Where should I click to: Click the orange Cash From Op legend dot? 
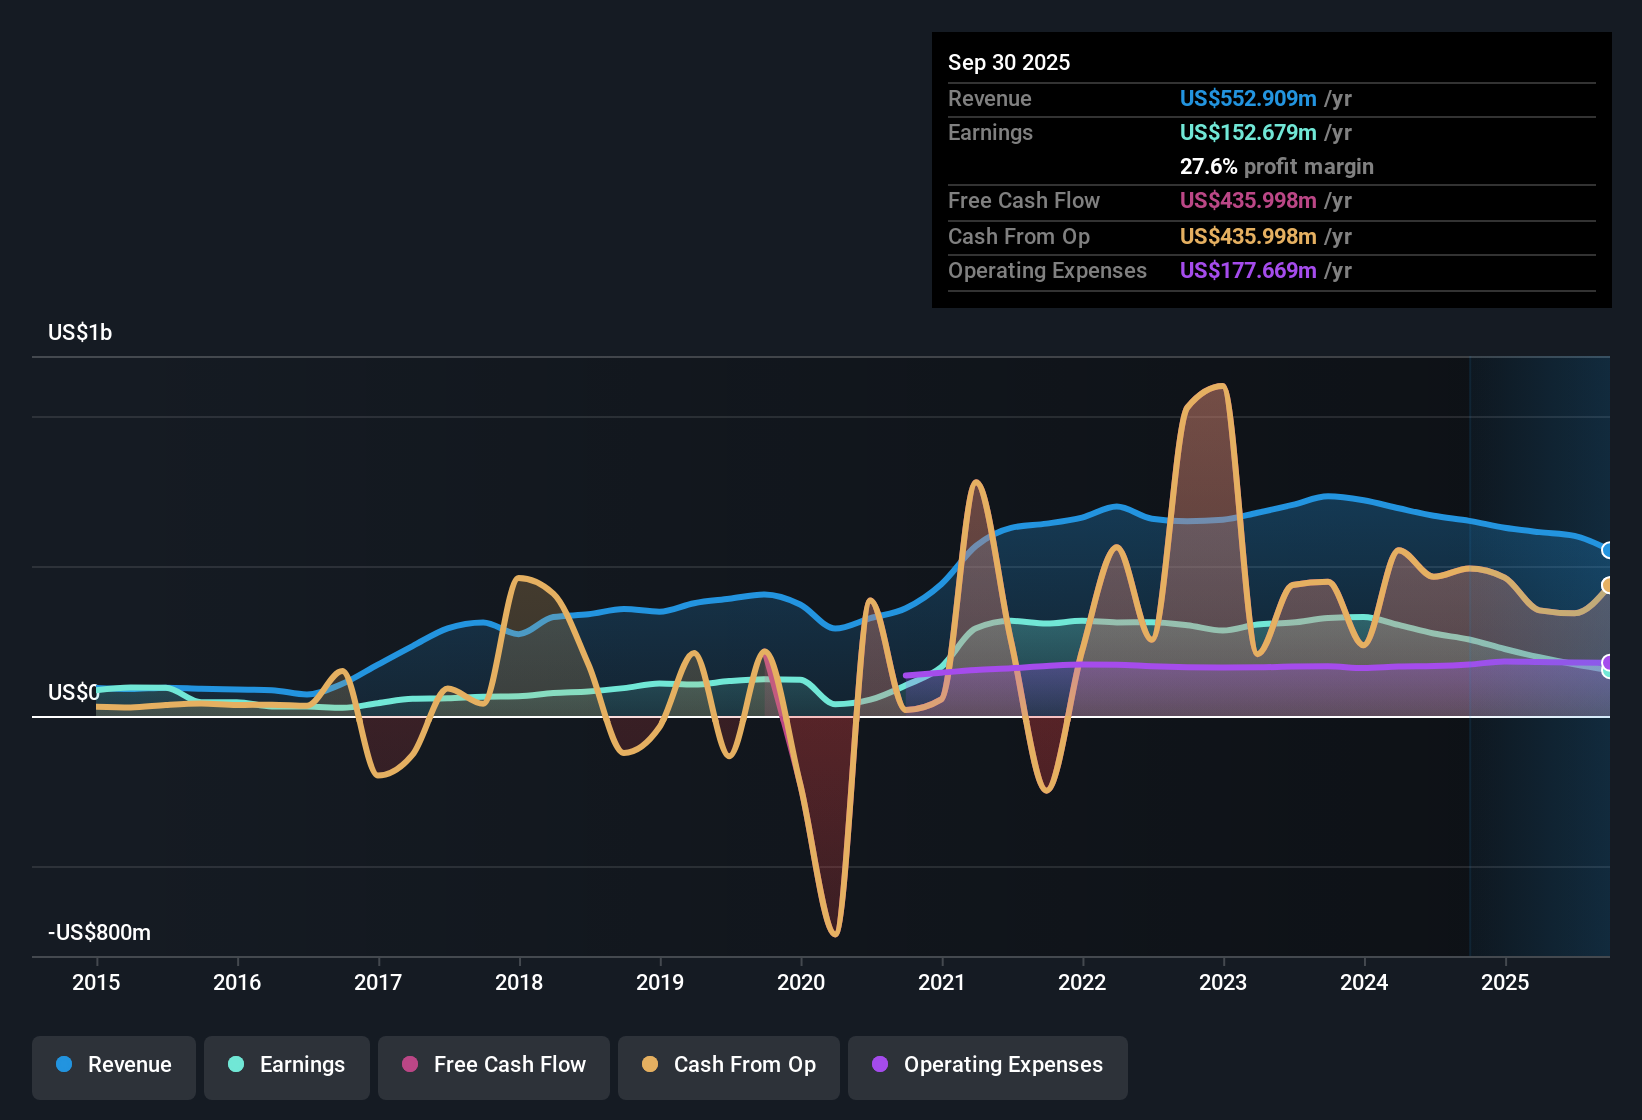[649, 1065]
